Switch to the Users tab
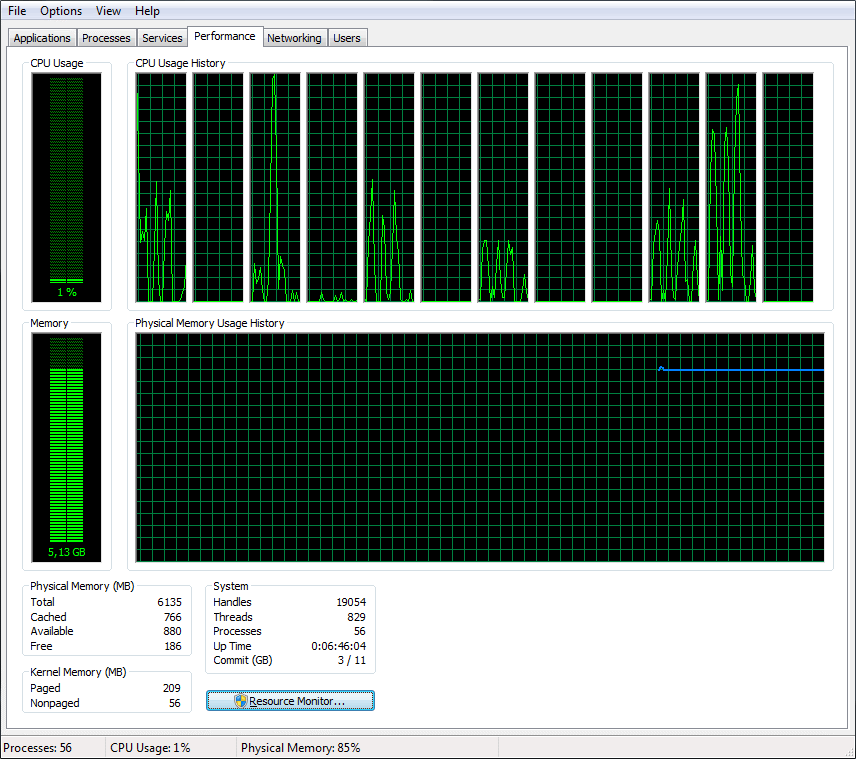Viewport: 856px width, 759px height. [x=347, y=38]
